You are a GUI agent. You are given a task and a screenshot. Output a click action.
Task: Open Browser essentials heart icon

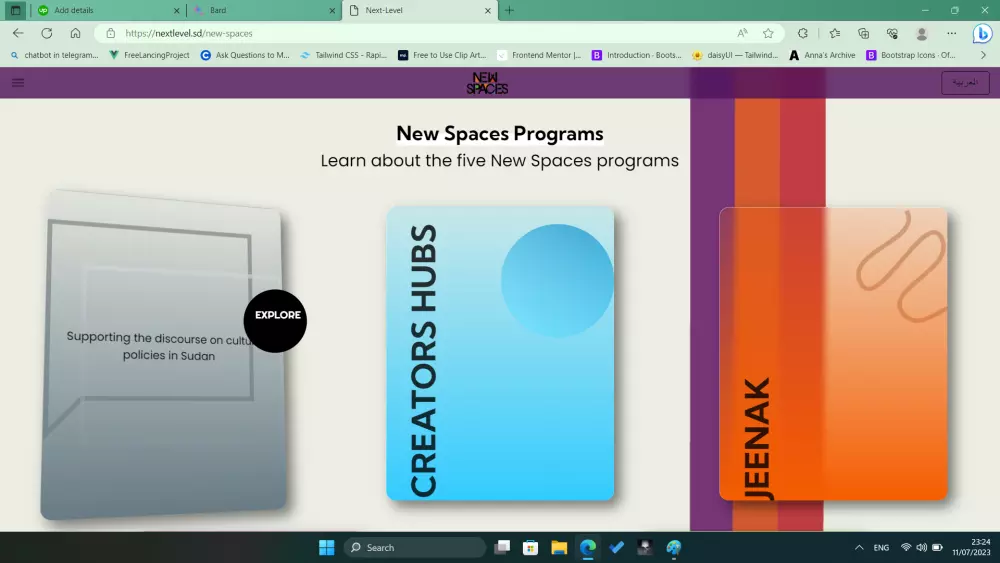click(892, 33)
